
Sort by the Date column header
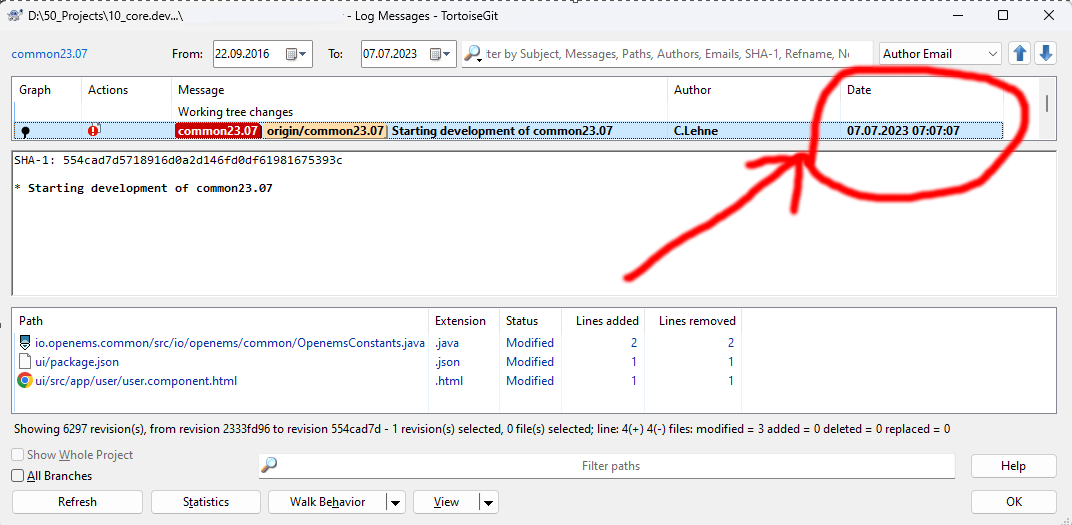click(922, 90)
